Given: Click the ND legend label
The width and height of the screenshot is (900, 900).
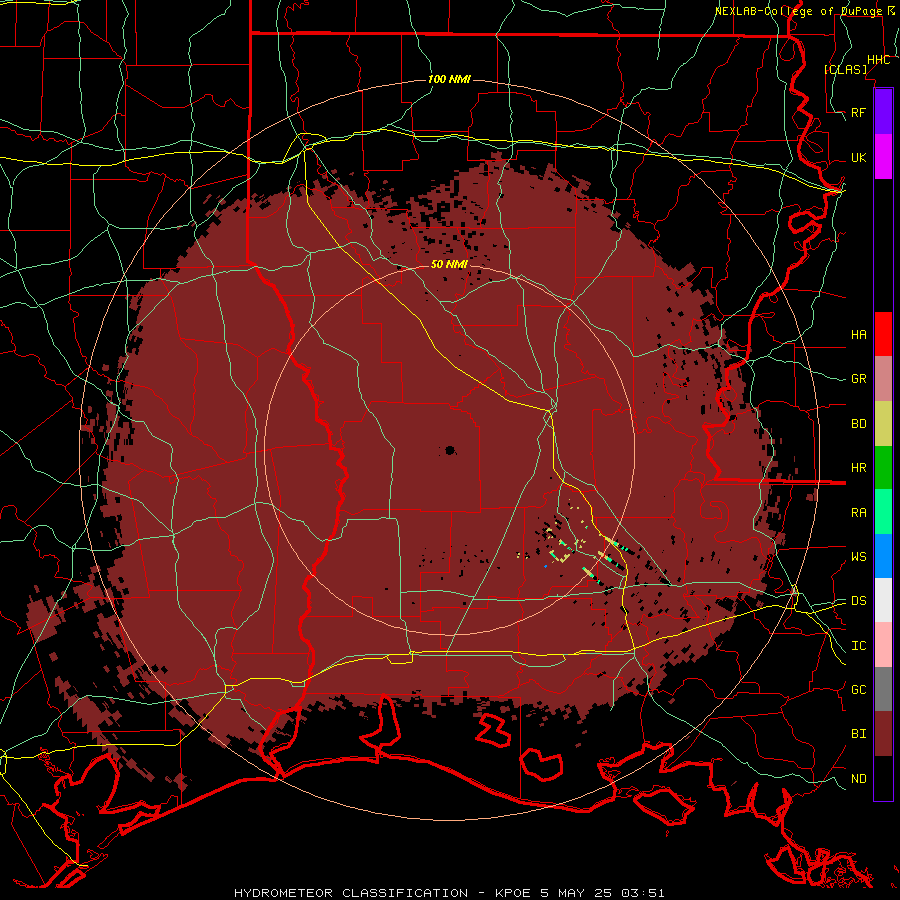Looking at the screenshot, I should pyautogui.click(x=858, y=779).
